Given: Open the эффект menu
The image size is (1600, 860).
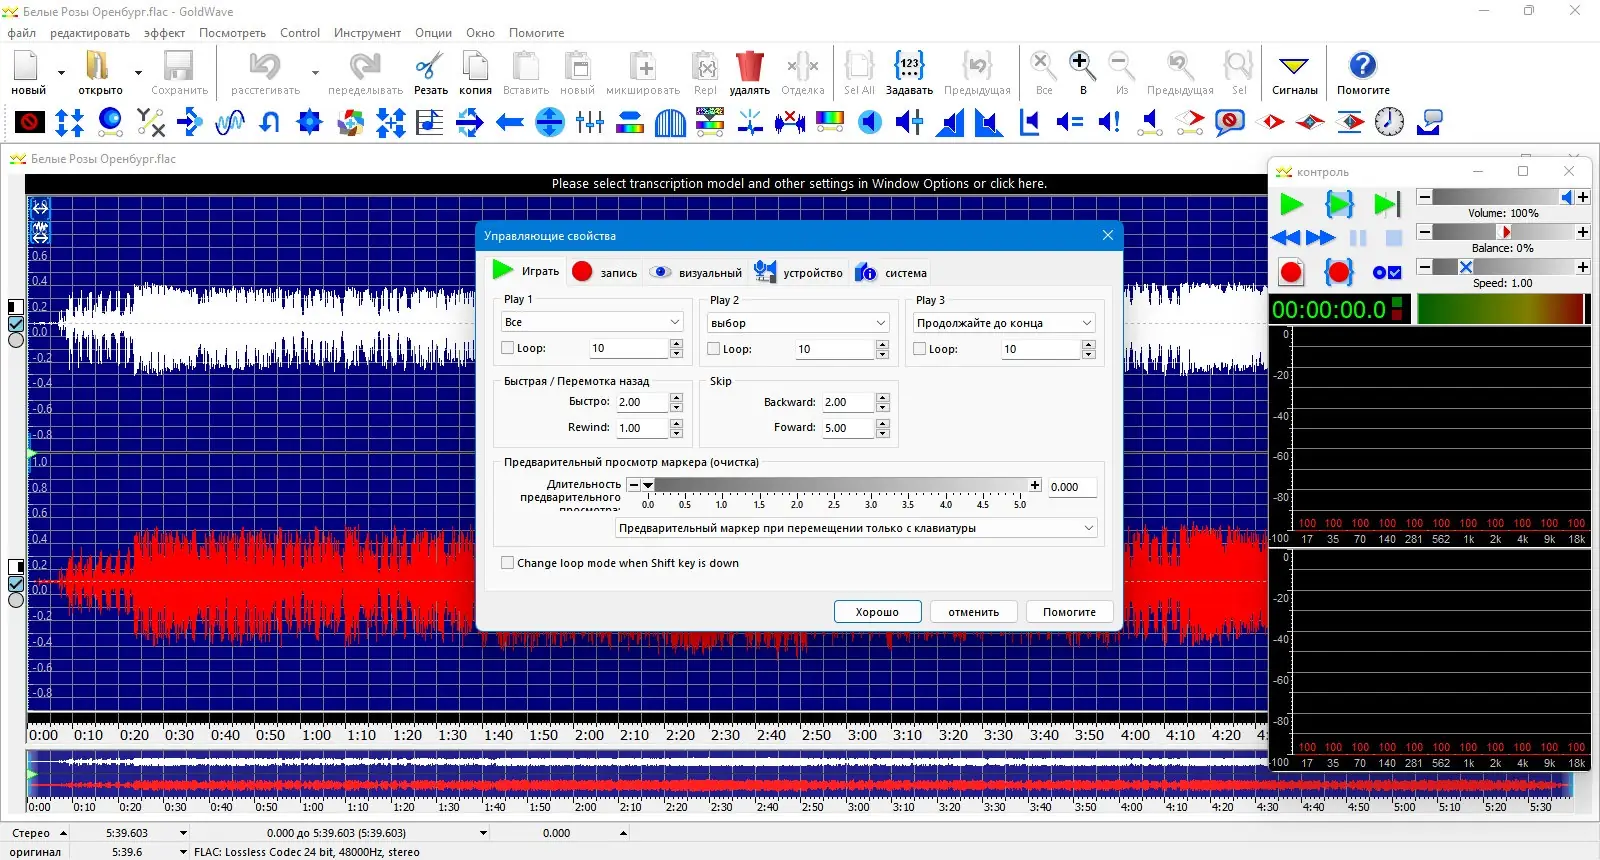Looking at the screenshot, I should point(164,33).
